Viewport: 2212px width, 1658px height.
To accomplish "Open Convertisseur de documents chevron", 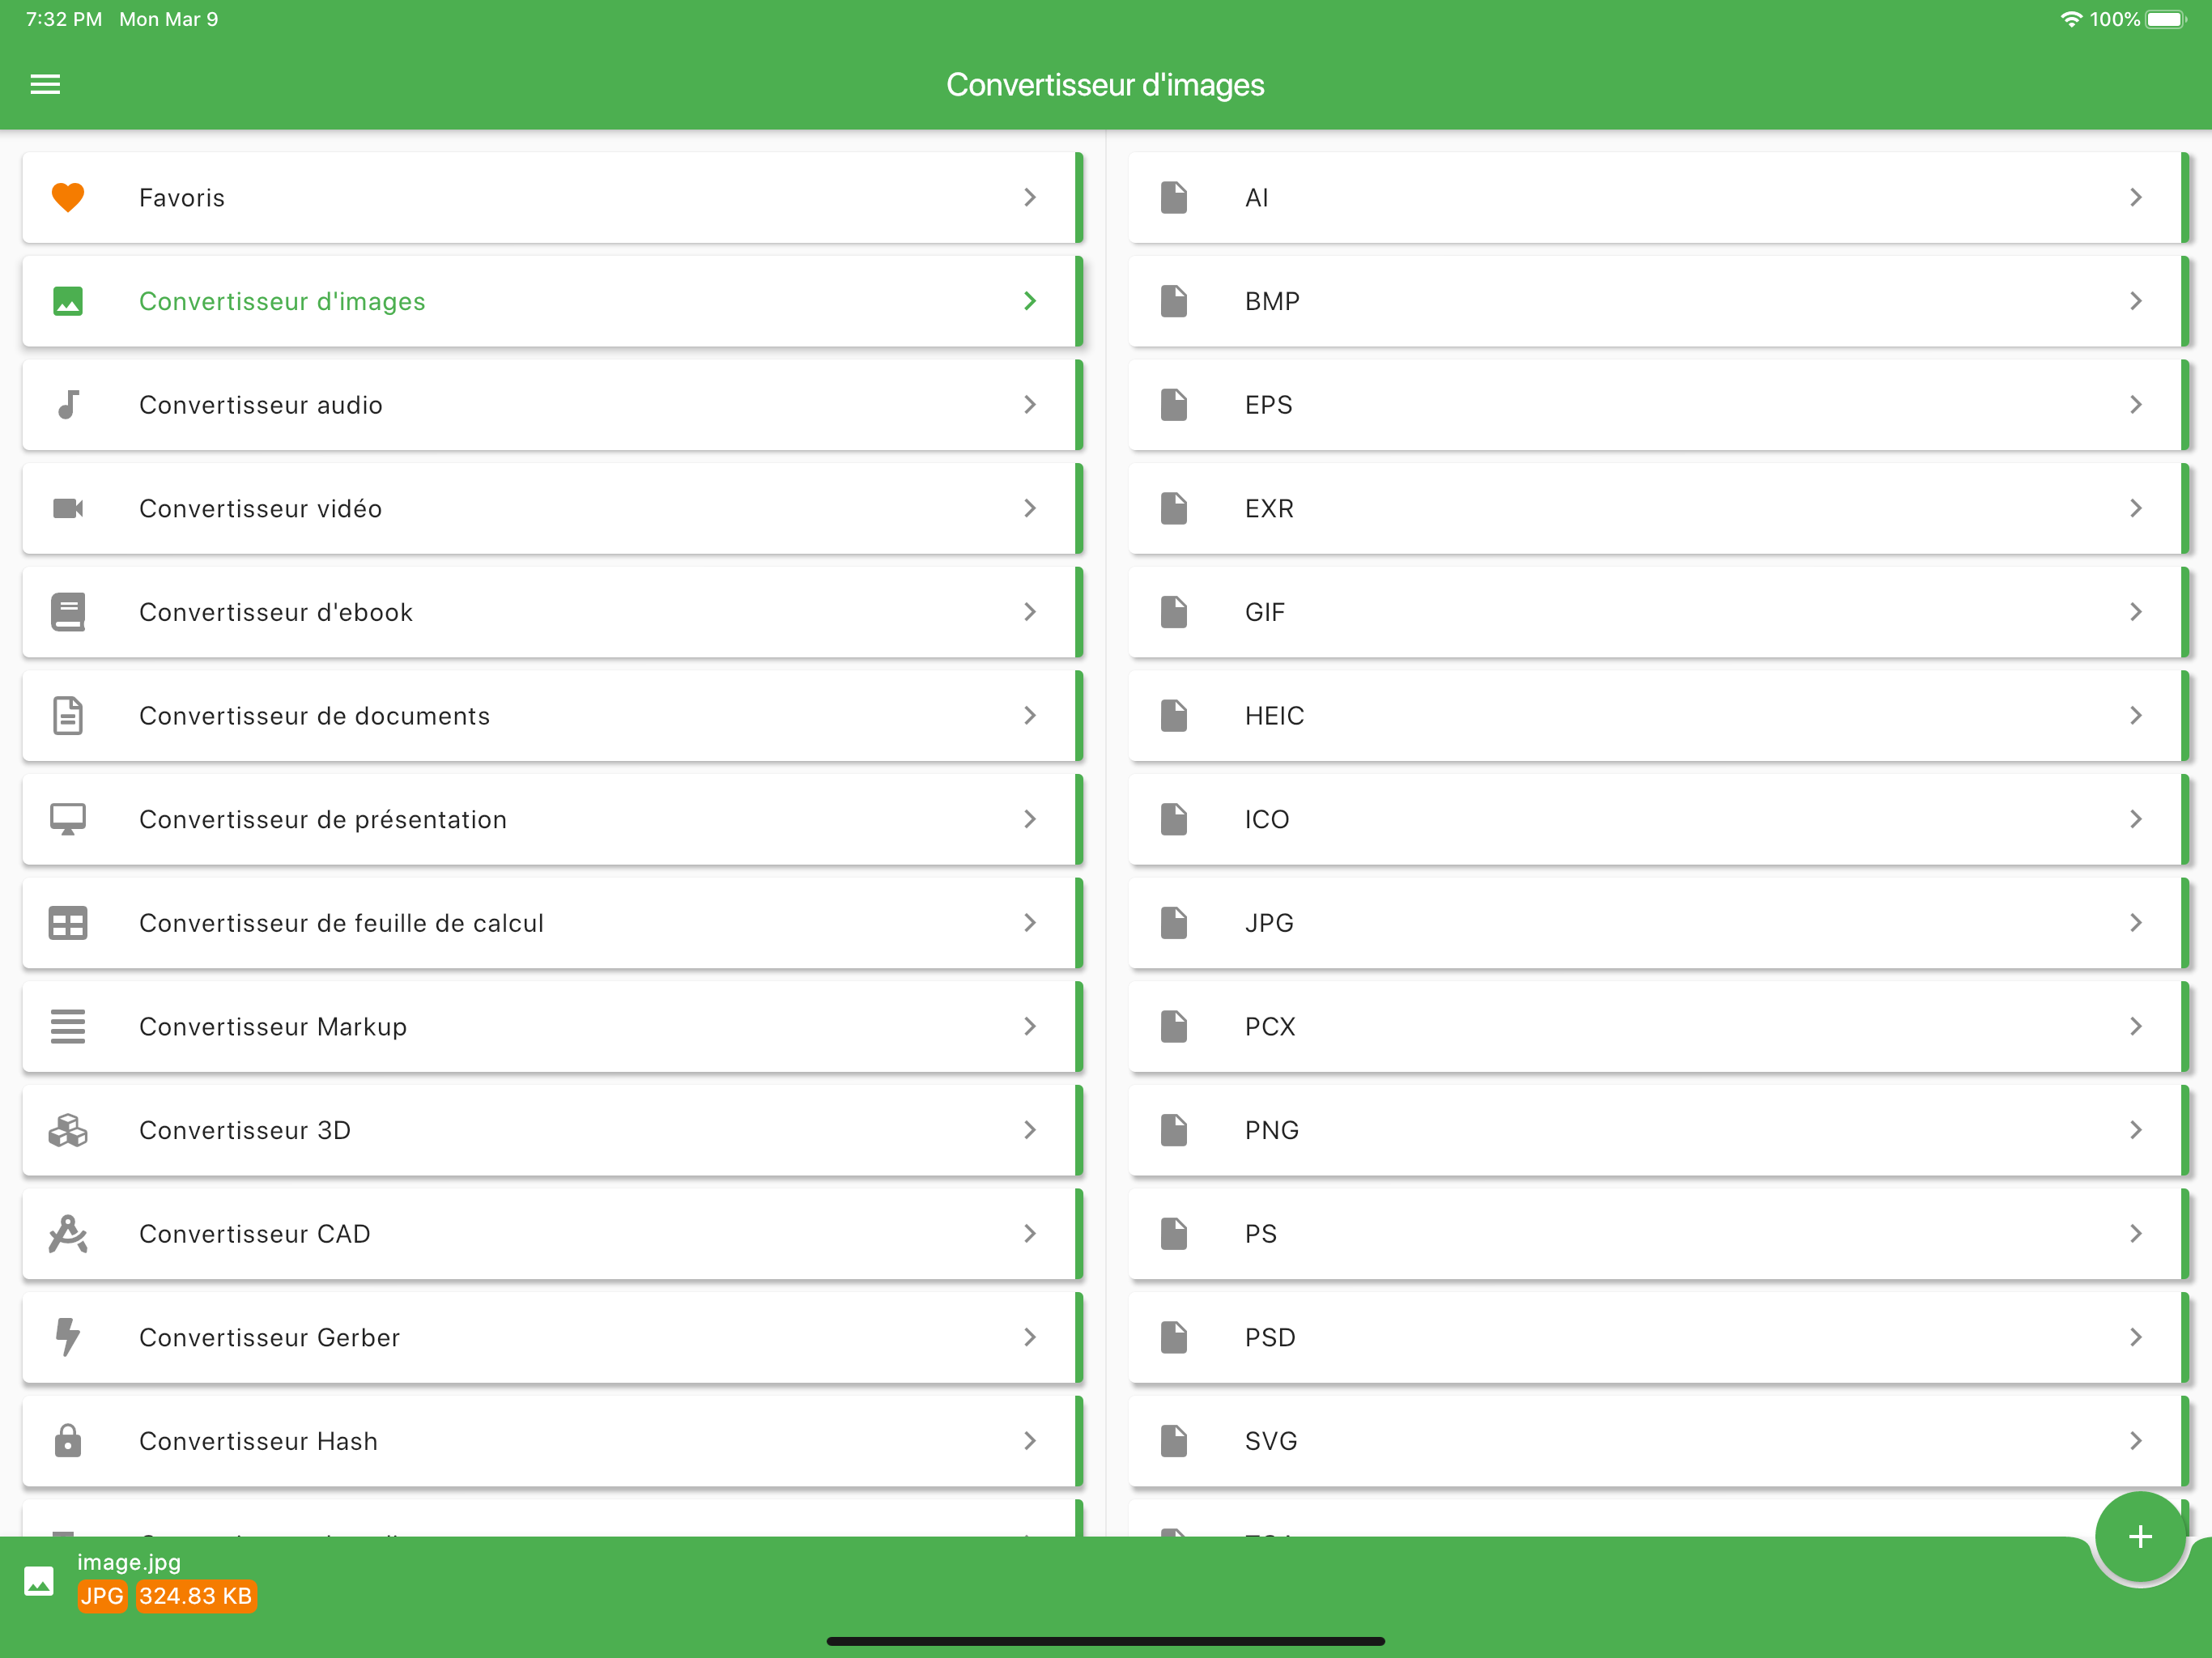I will pos(1030,715).
